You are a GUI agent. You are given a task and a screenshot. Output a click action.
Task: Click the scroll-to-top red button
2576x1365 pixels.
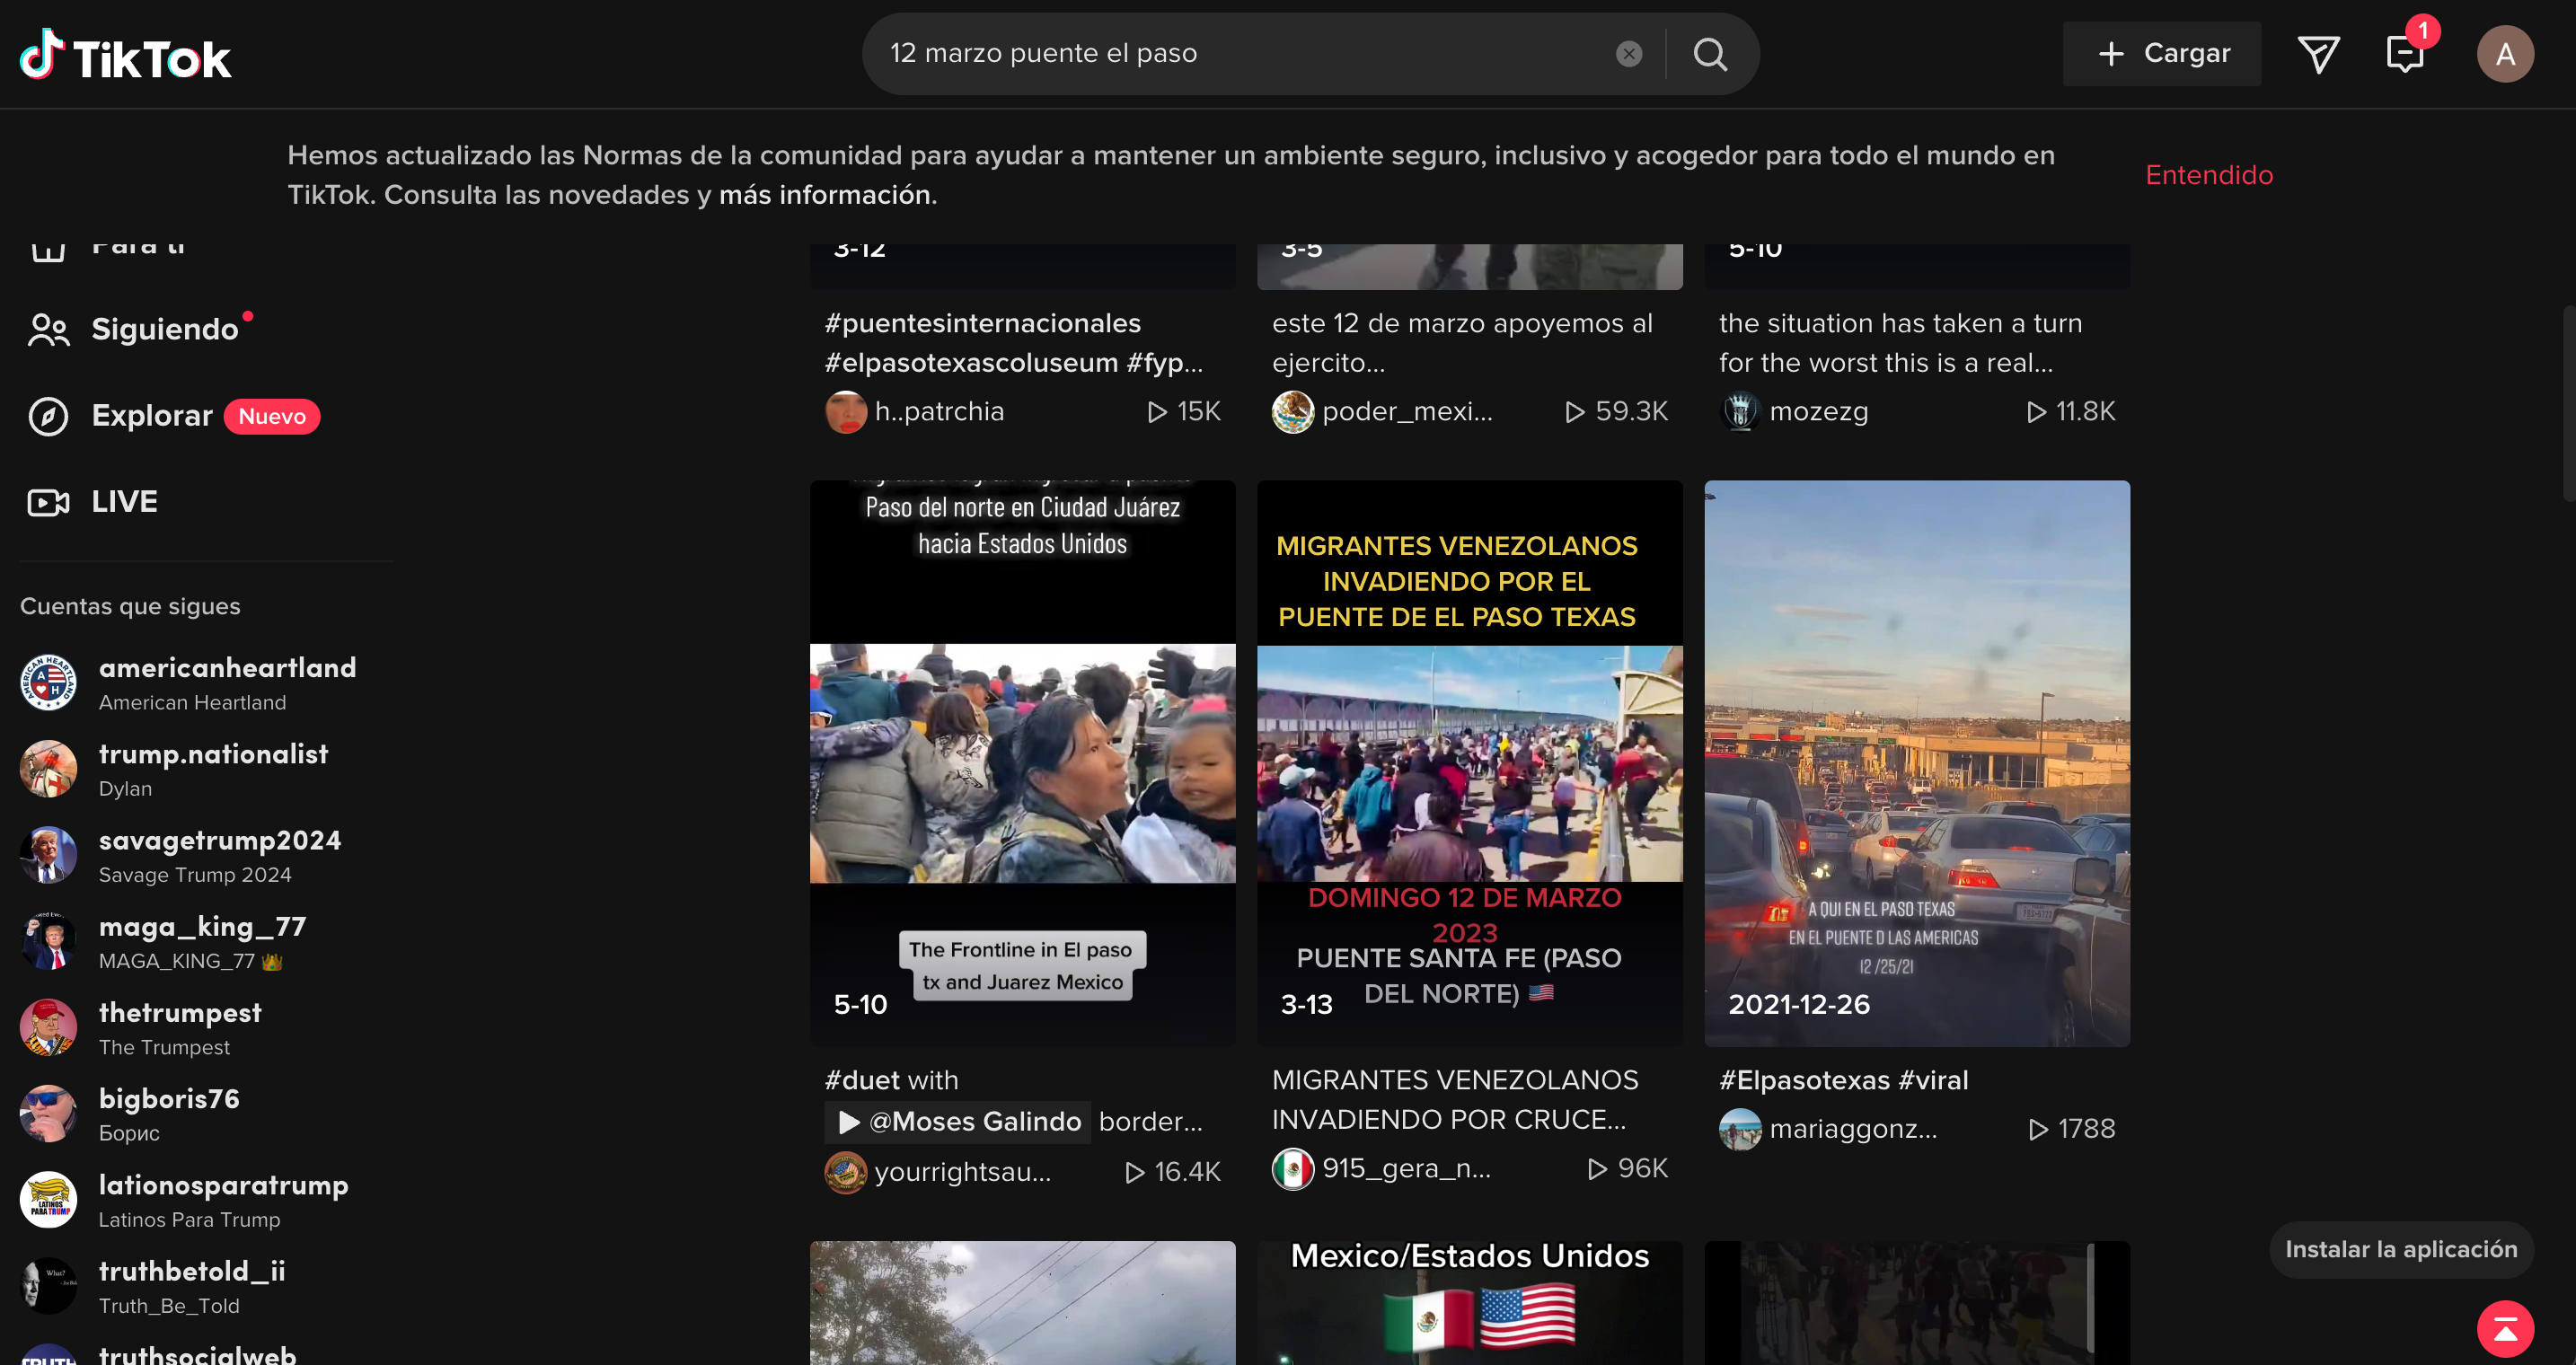click(x=2504, y=1329)
